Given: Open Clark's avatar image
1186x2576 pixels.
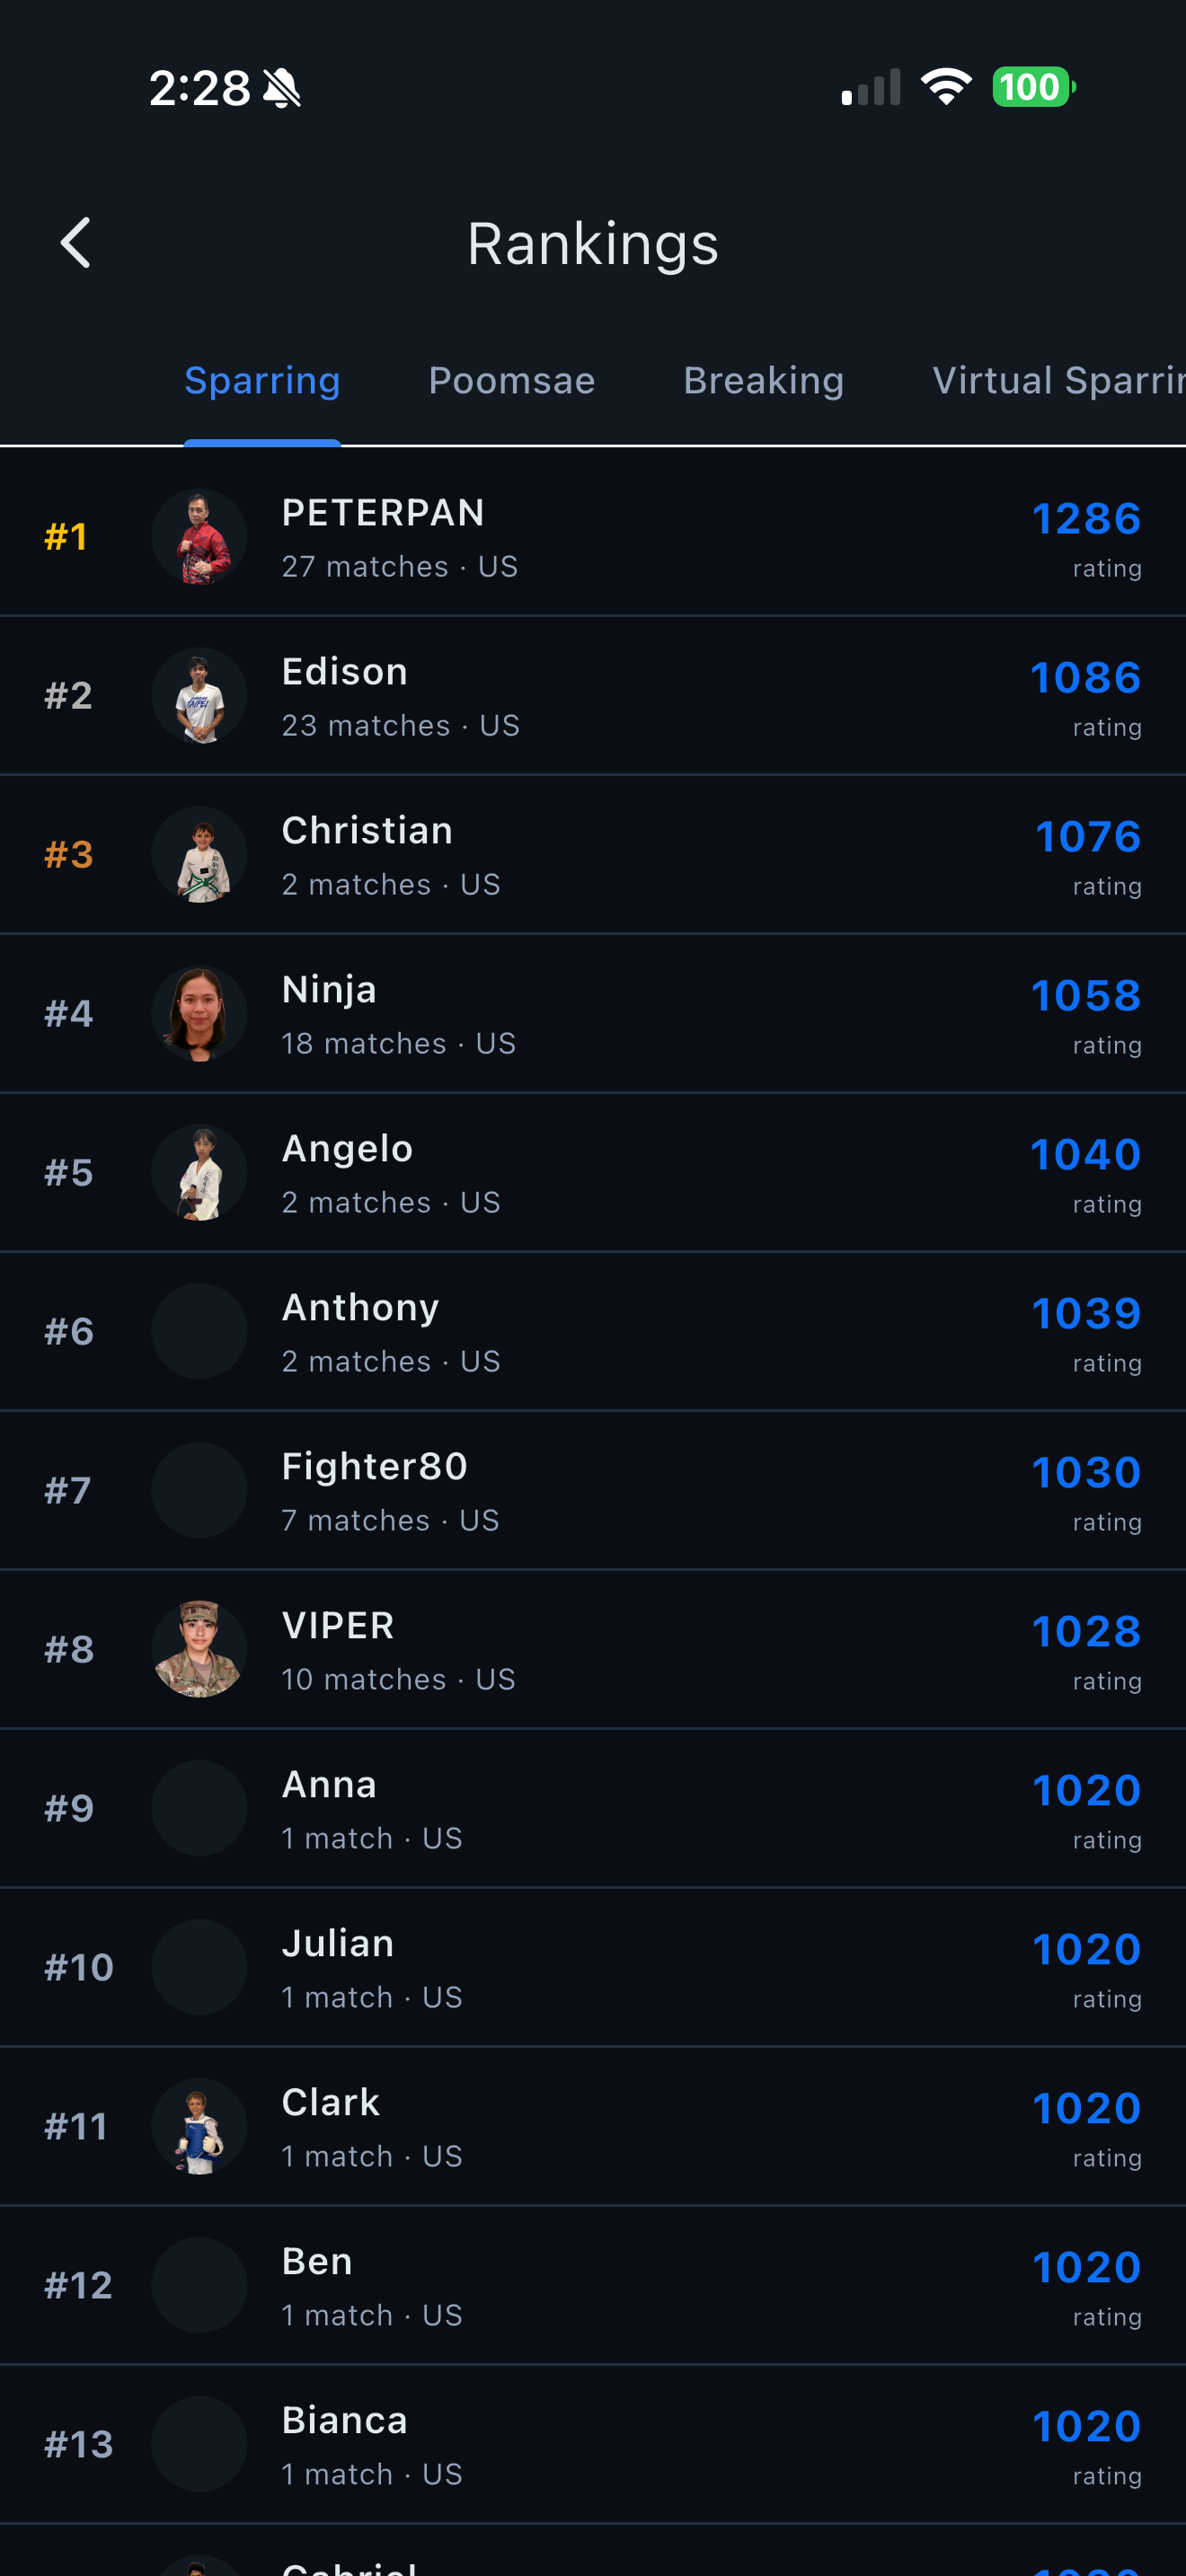Looking at the screenshot, I should (199, 2127).
